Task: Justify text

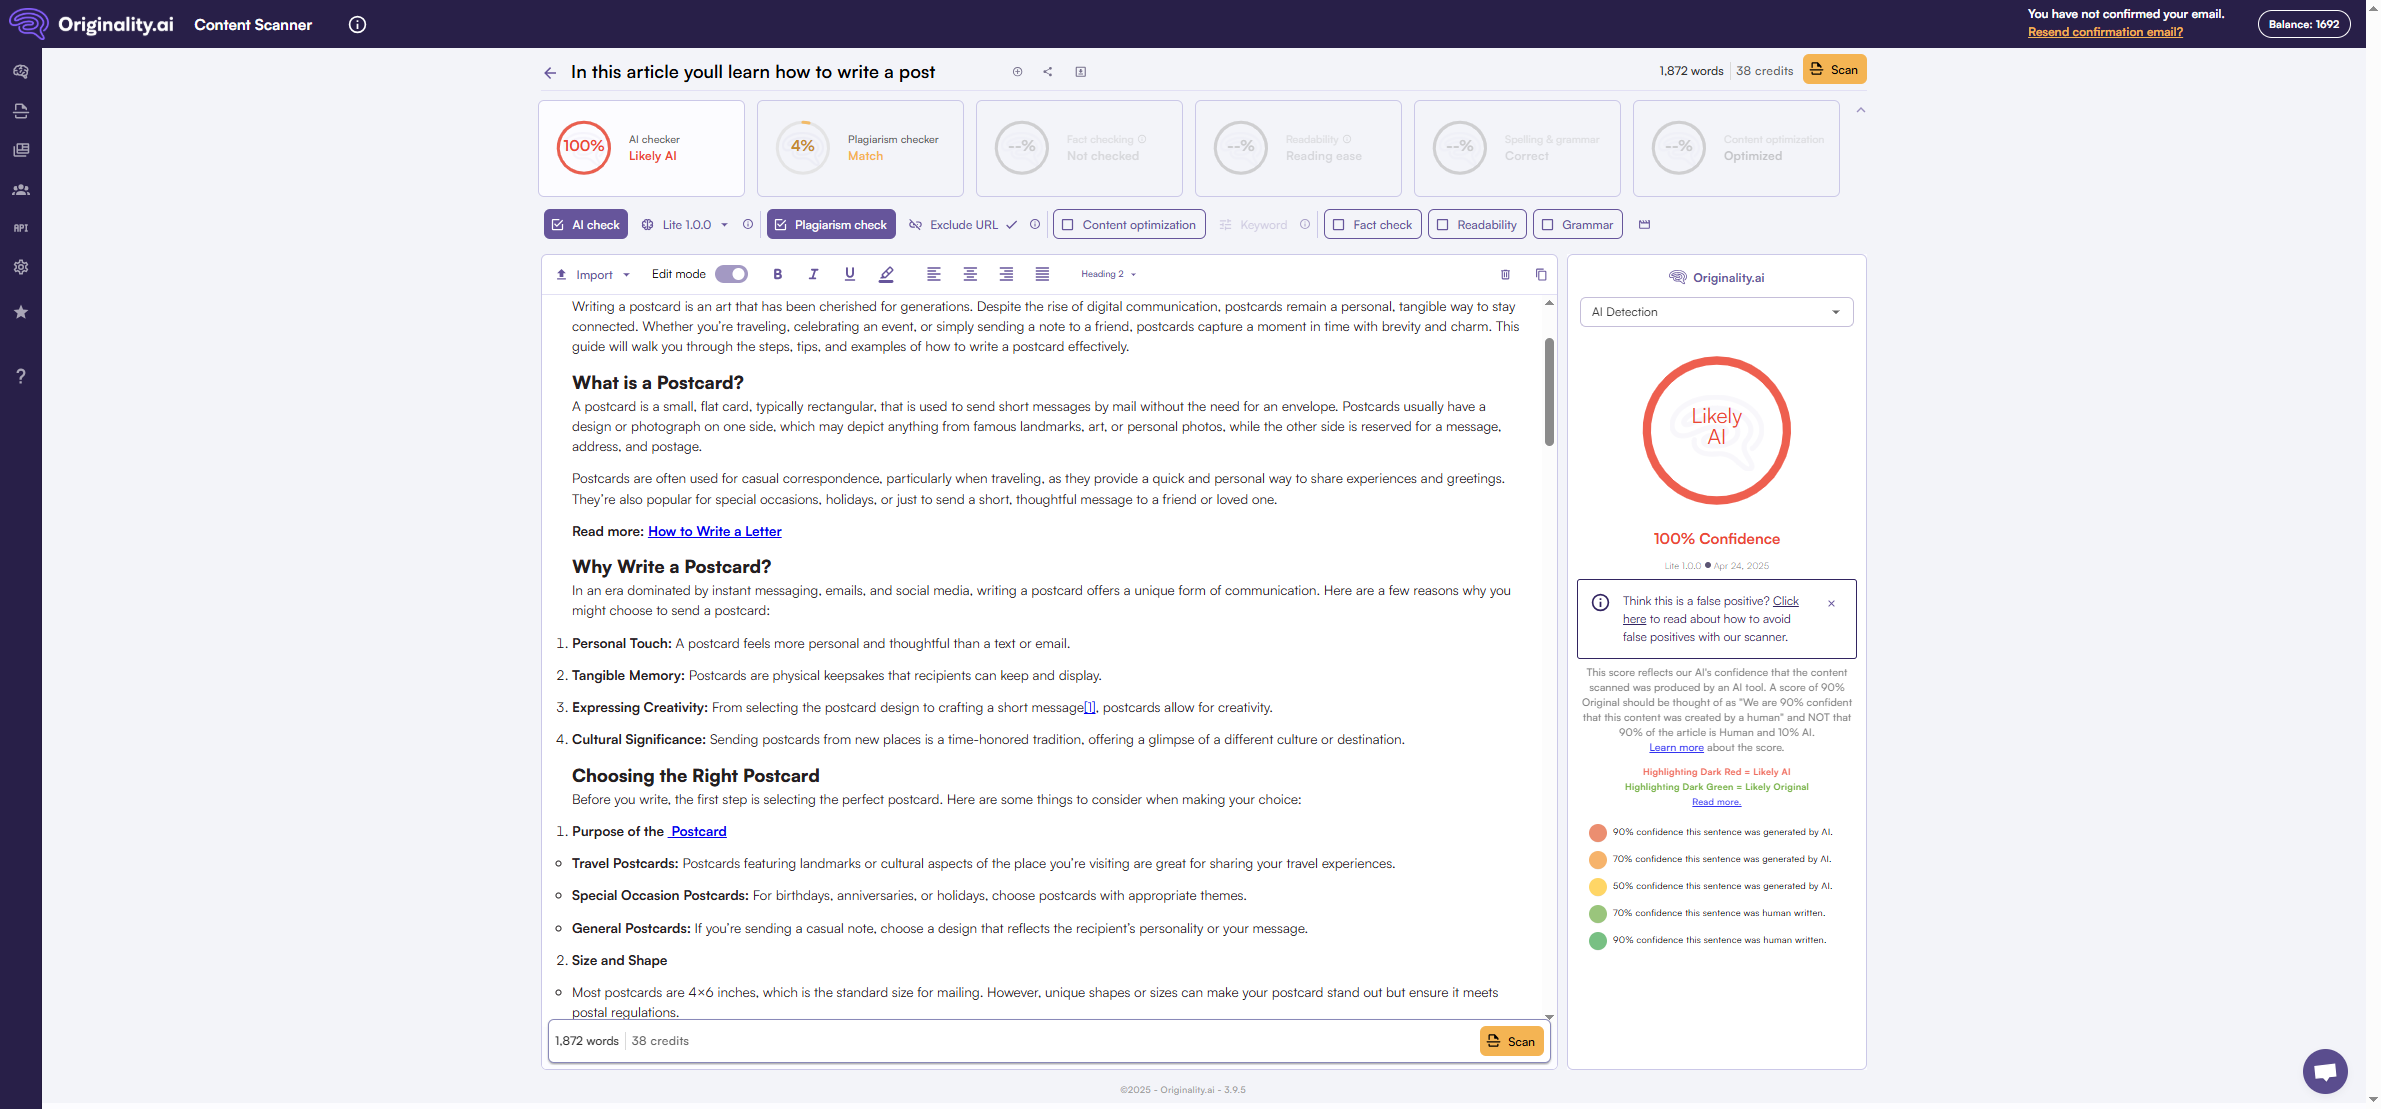Action: click(x=1042, y=274)
